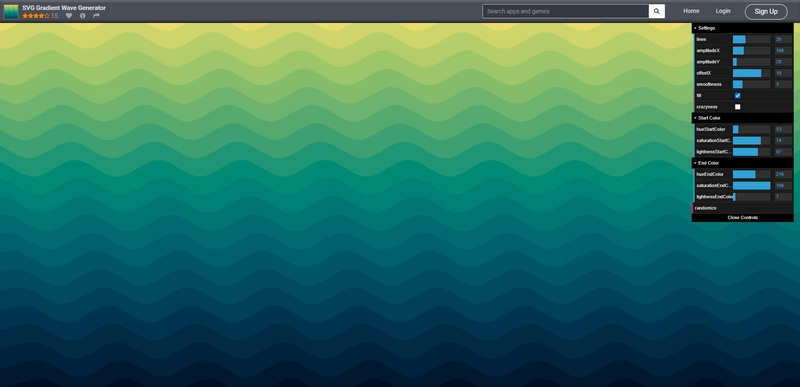Disable the fill checkbox
This screenshot has width=800, height=387.
(738, 96)
